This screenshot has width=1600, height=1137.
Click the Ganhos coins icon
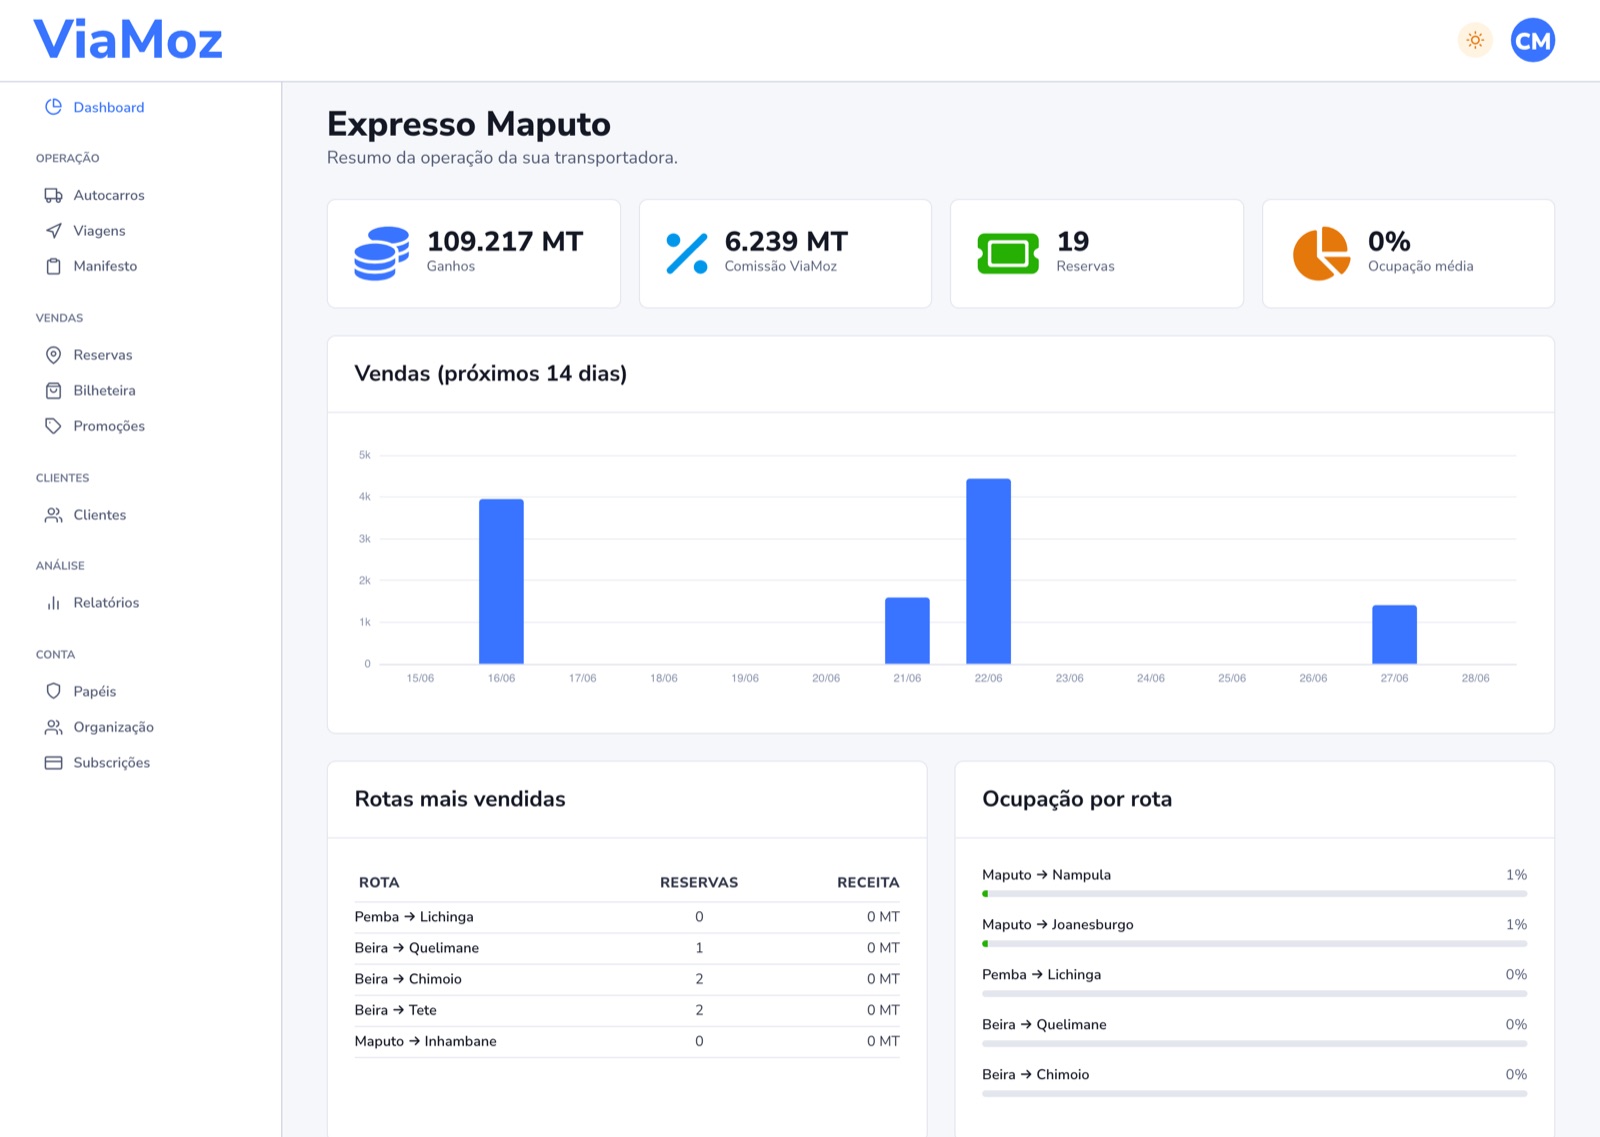pos(382,254)
